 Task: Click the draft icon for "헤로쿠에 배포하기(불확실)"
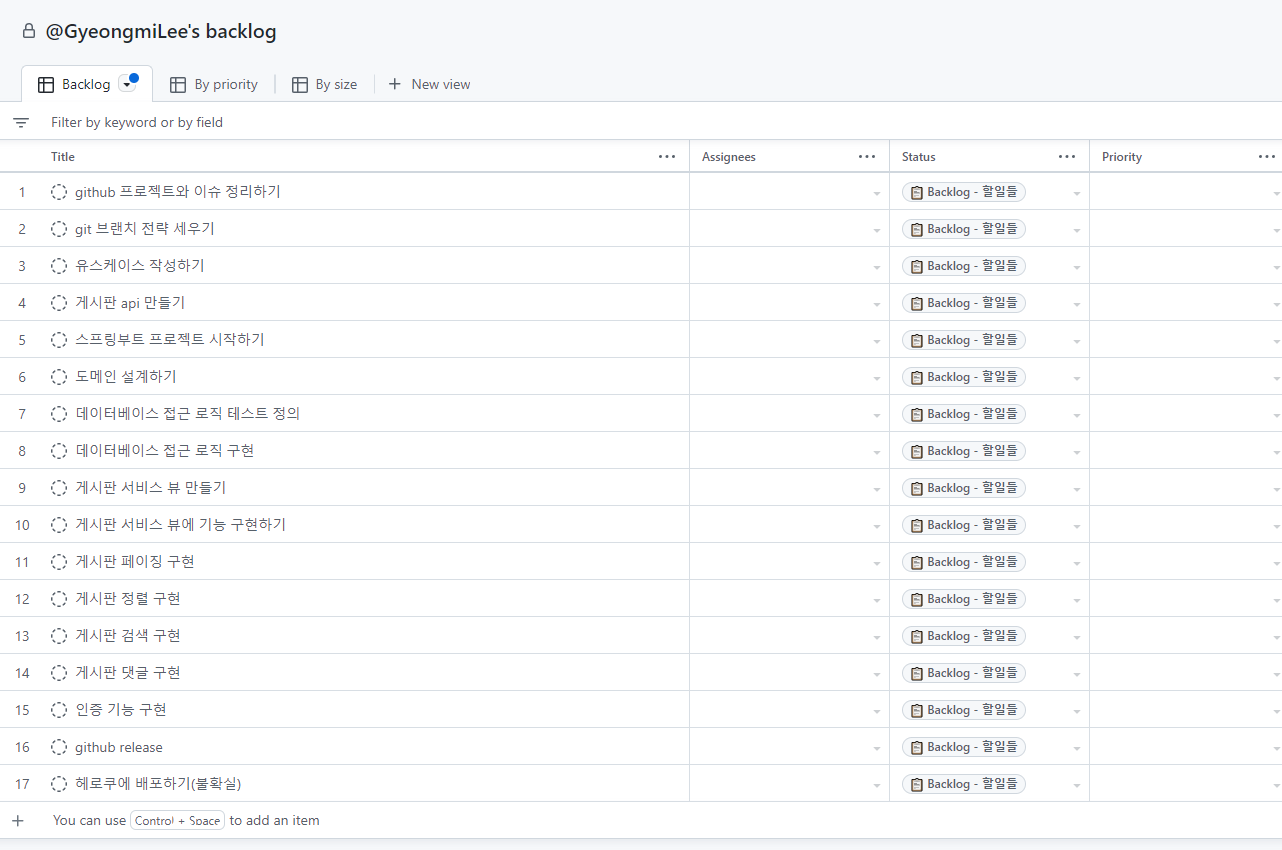coord(59,784)
